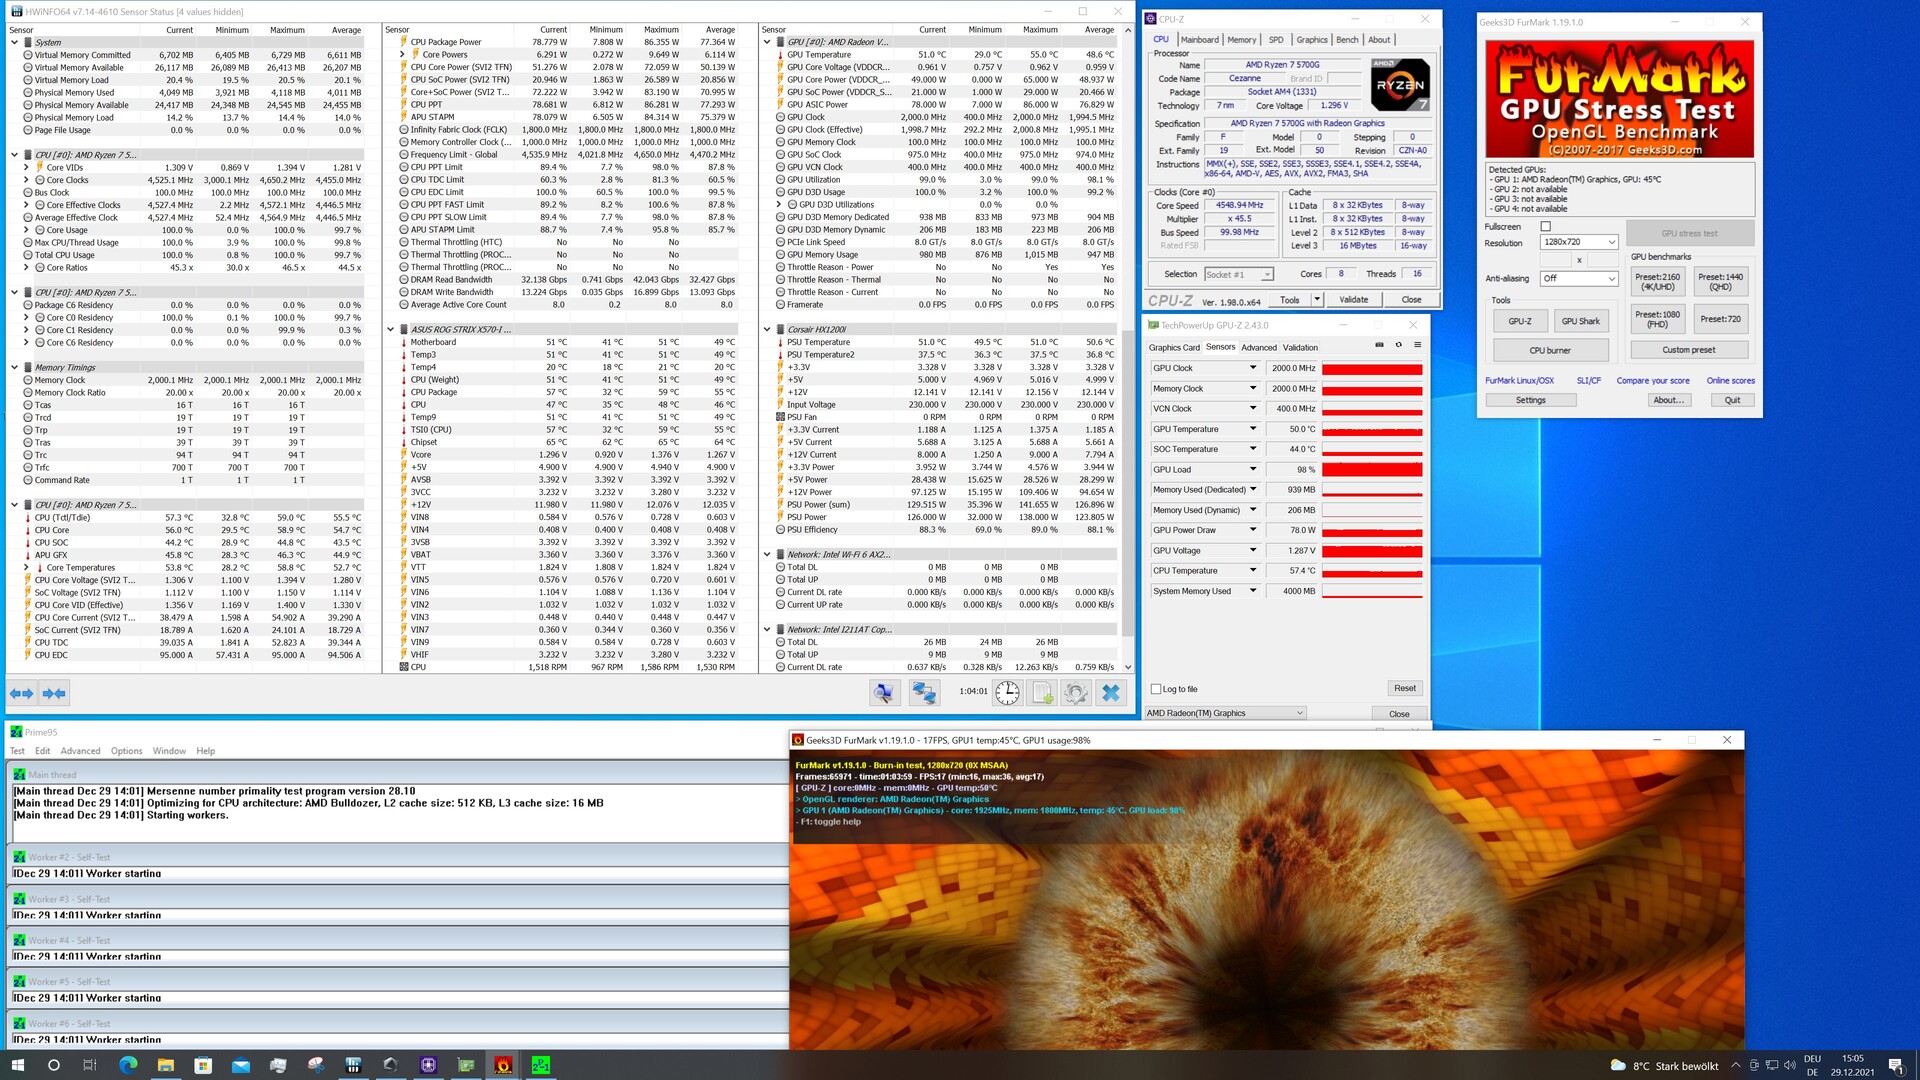Open the Advanced menu in Prime95
The width and height of the screenshot is (1920, 1080).
[x=80, y=751]
